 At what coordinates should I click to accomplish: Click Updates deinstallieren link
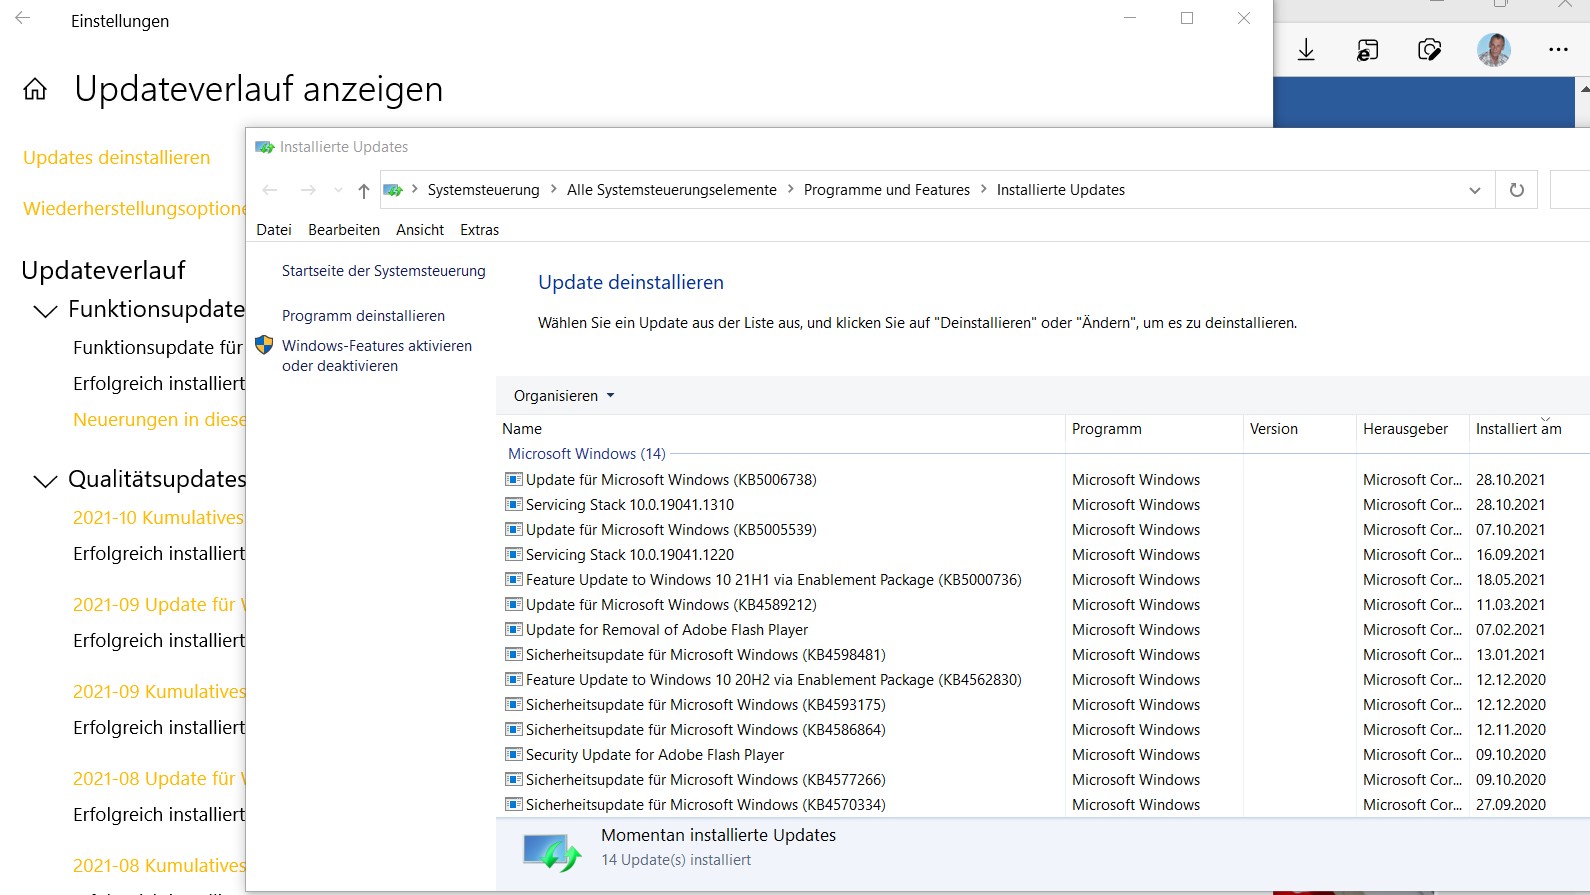tap(117, 158)
